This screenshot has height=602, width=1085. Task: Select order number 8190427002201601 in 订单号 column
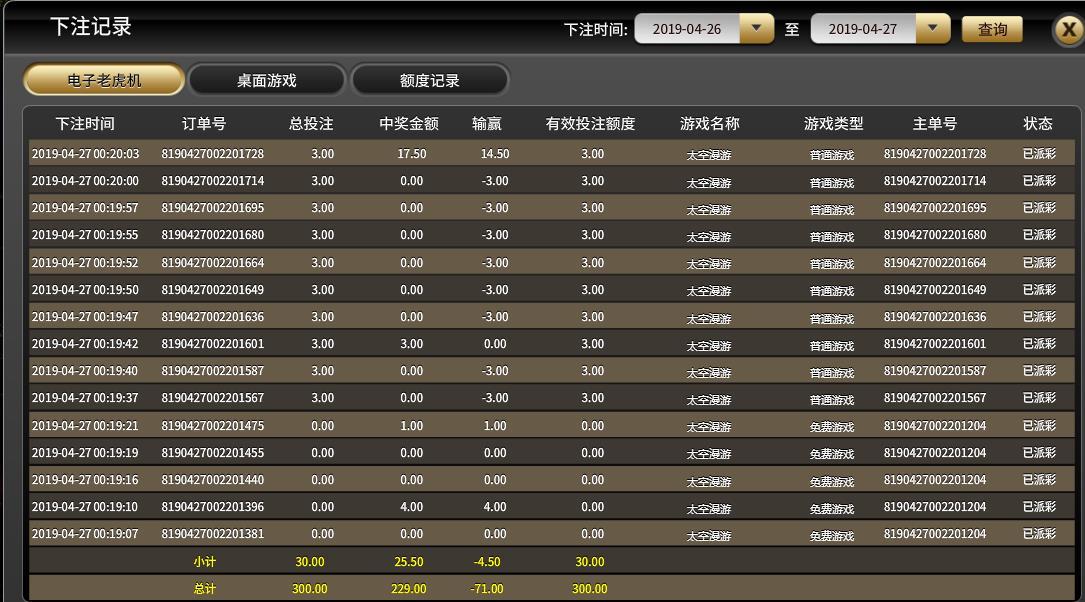coord(212,344)
